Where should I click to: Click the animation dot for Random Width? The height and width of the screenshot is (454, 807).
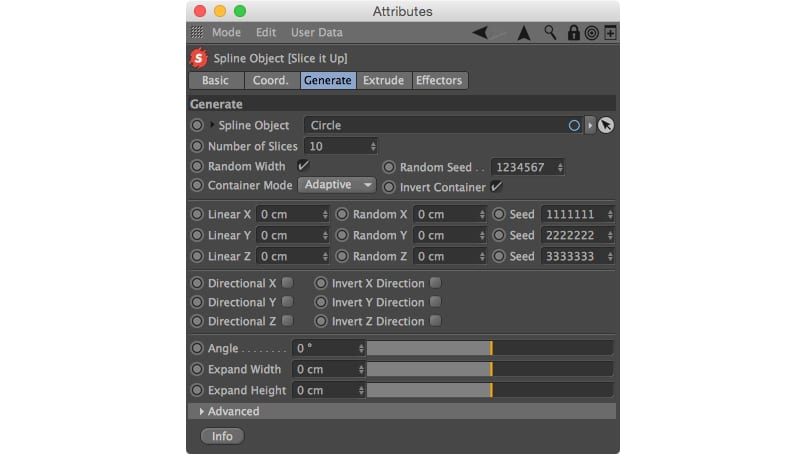[197, 166]
